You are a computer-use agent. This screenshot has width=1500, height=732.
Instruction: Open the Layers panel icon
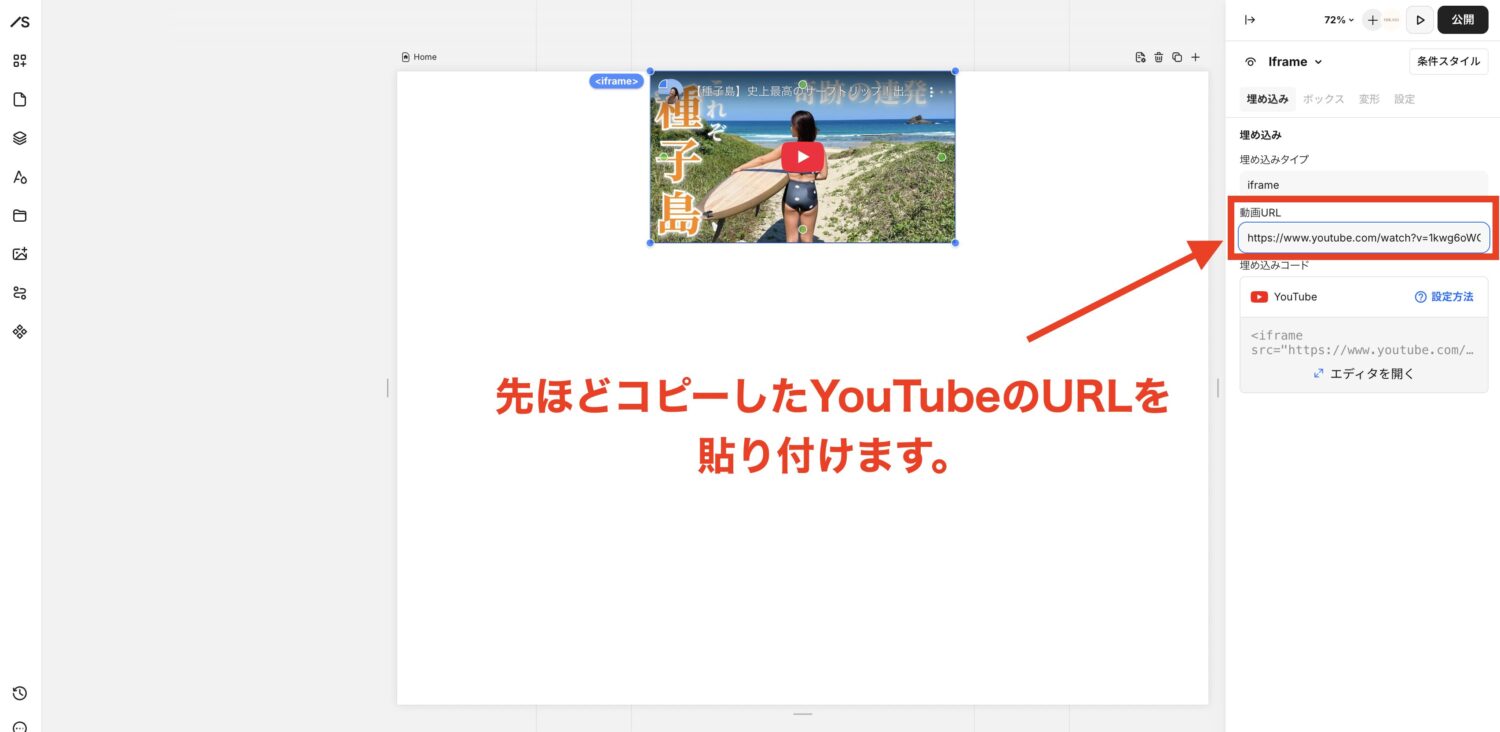(19, 138)
